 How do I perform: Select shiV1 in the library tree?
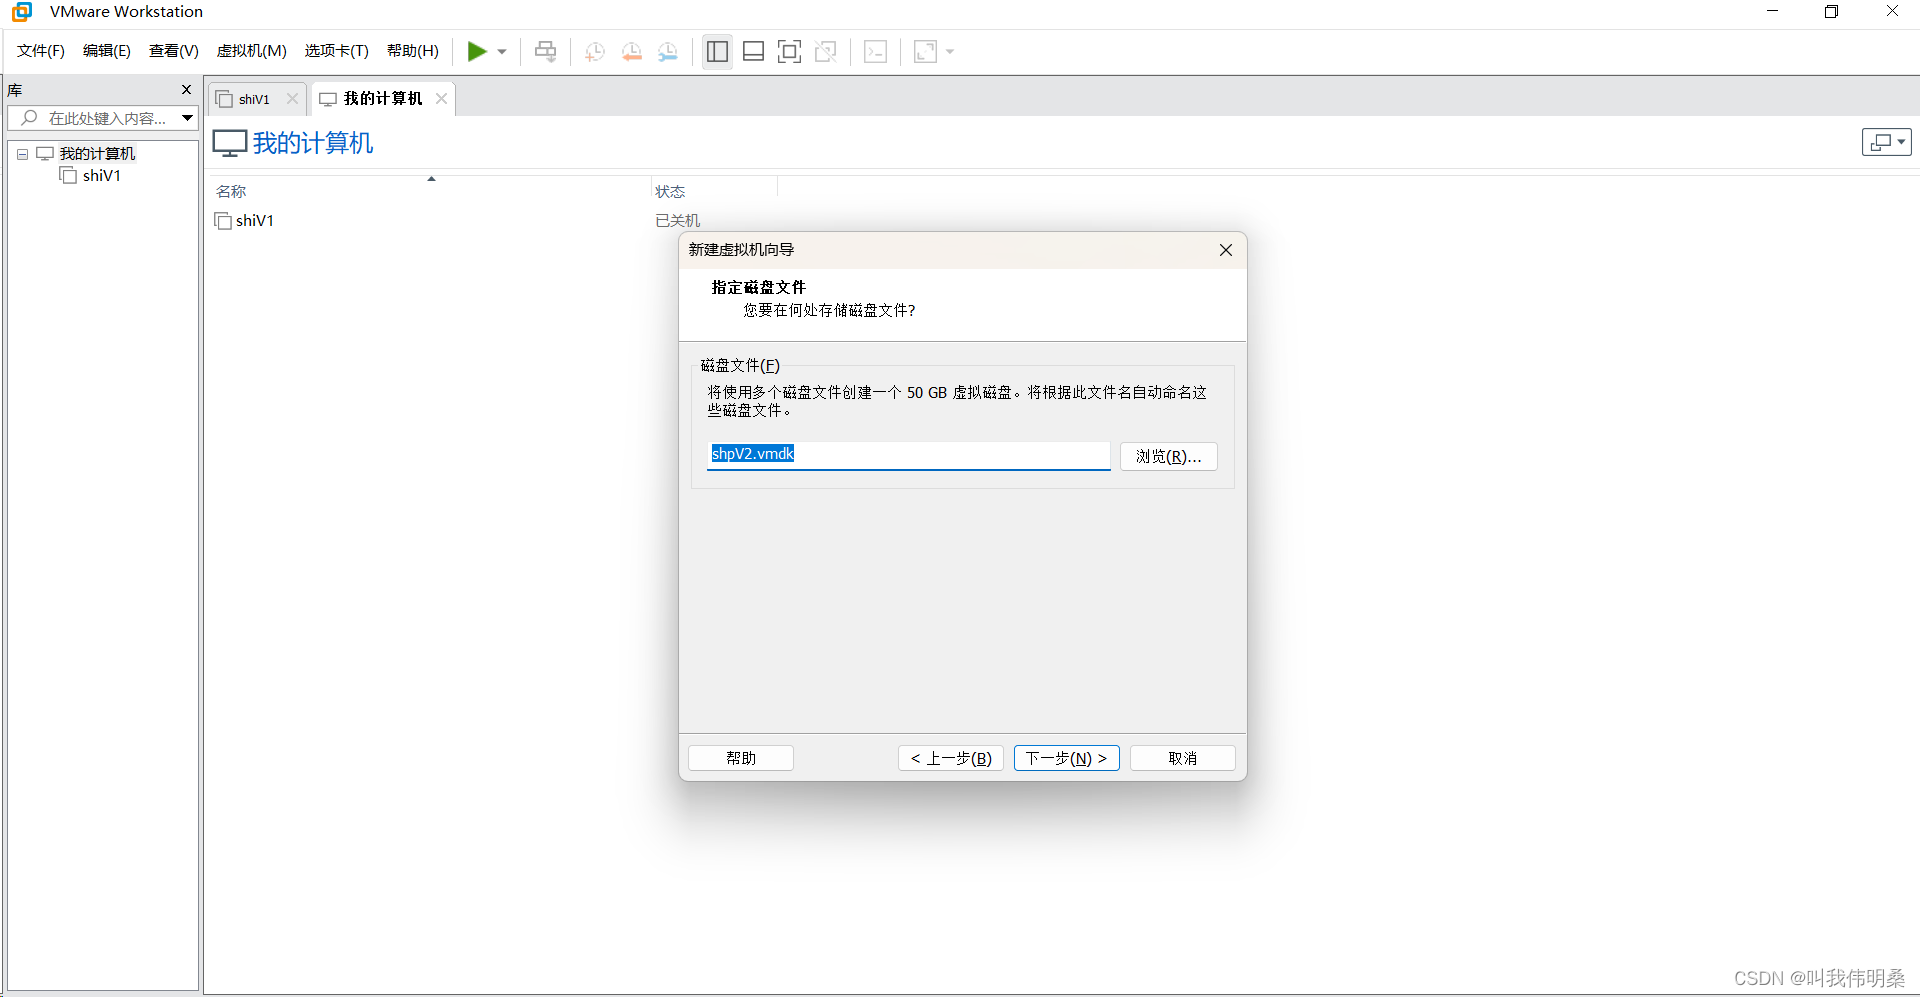click(102, 175)
